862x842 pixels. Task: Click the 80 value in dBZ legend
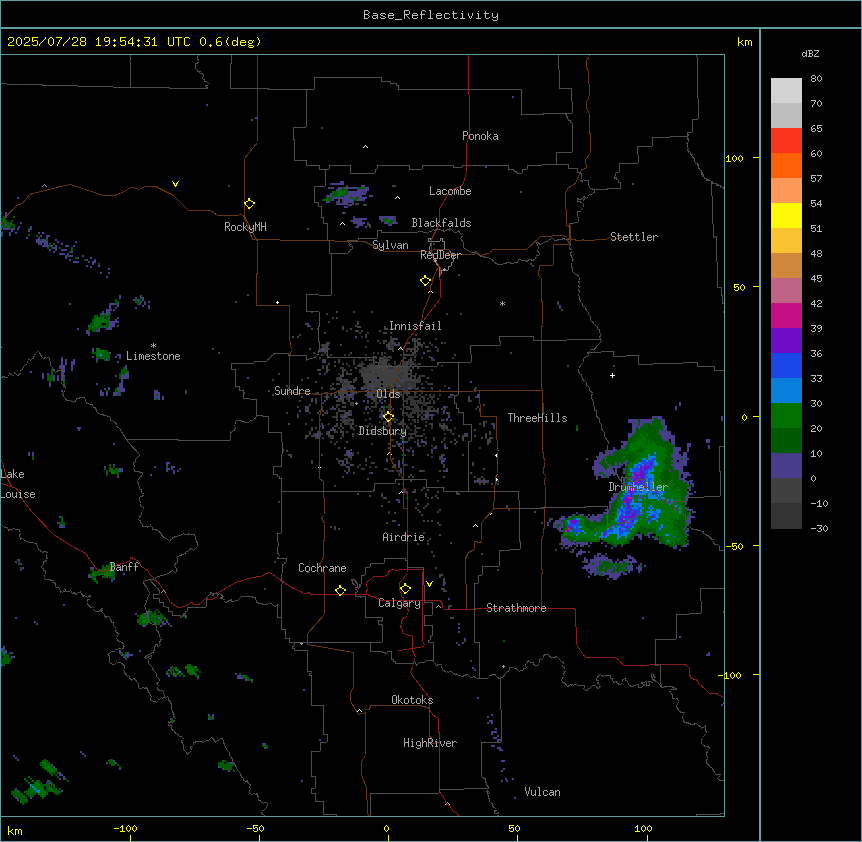click(x=816, y=79)
